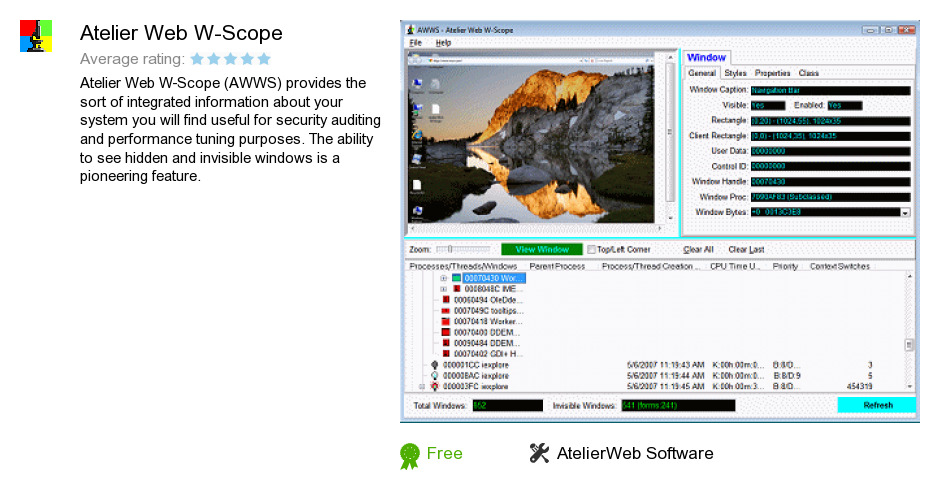940x500 pixels.
Task: Click the fifth rating star
Action: tap(264, 59)
